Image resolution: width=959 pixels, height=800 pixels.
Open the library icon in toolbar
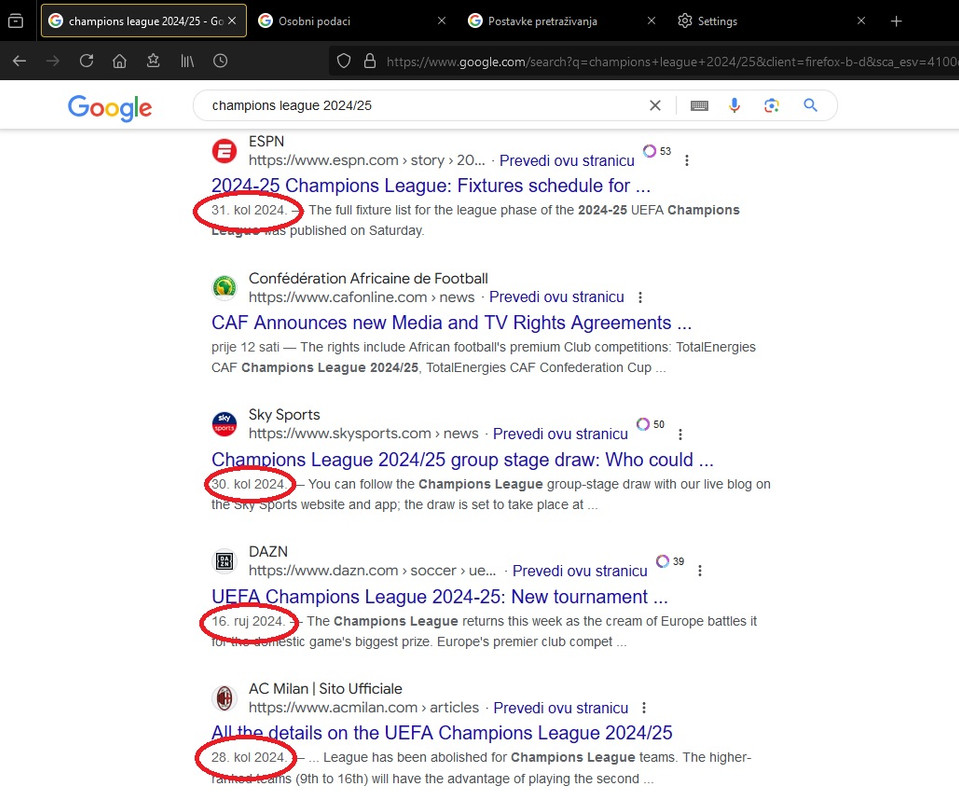point(187,61)
